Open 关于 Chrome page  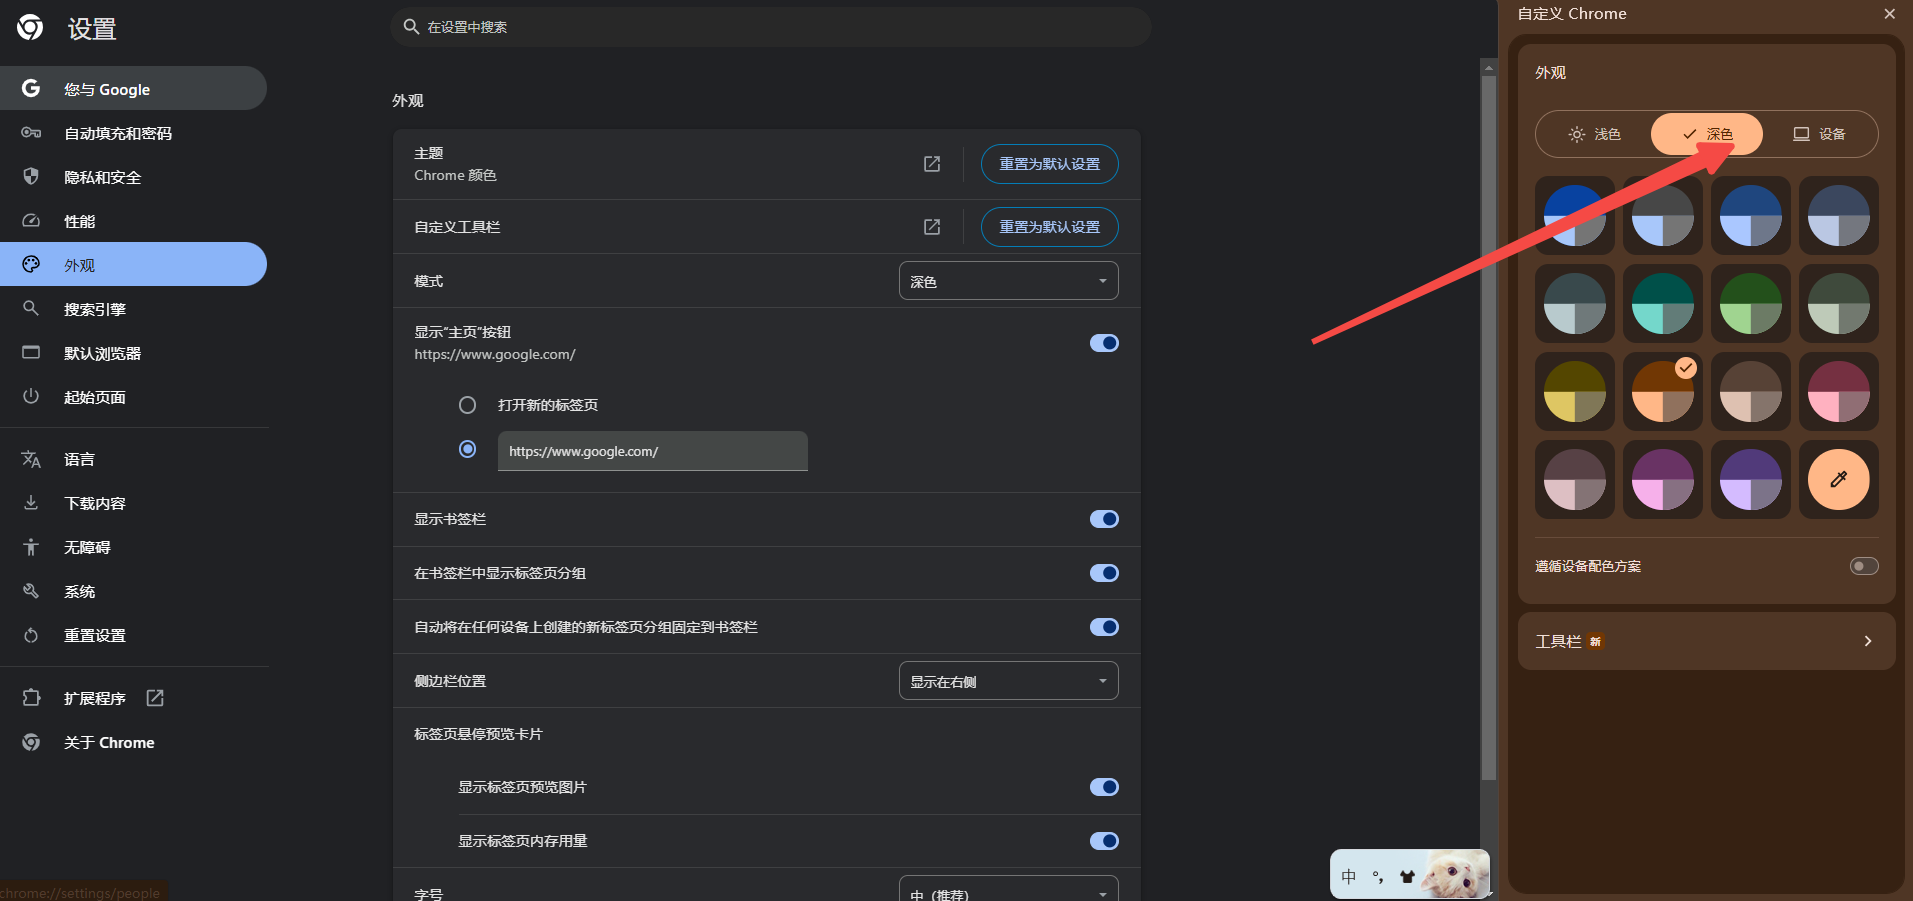133,742
